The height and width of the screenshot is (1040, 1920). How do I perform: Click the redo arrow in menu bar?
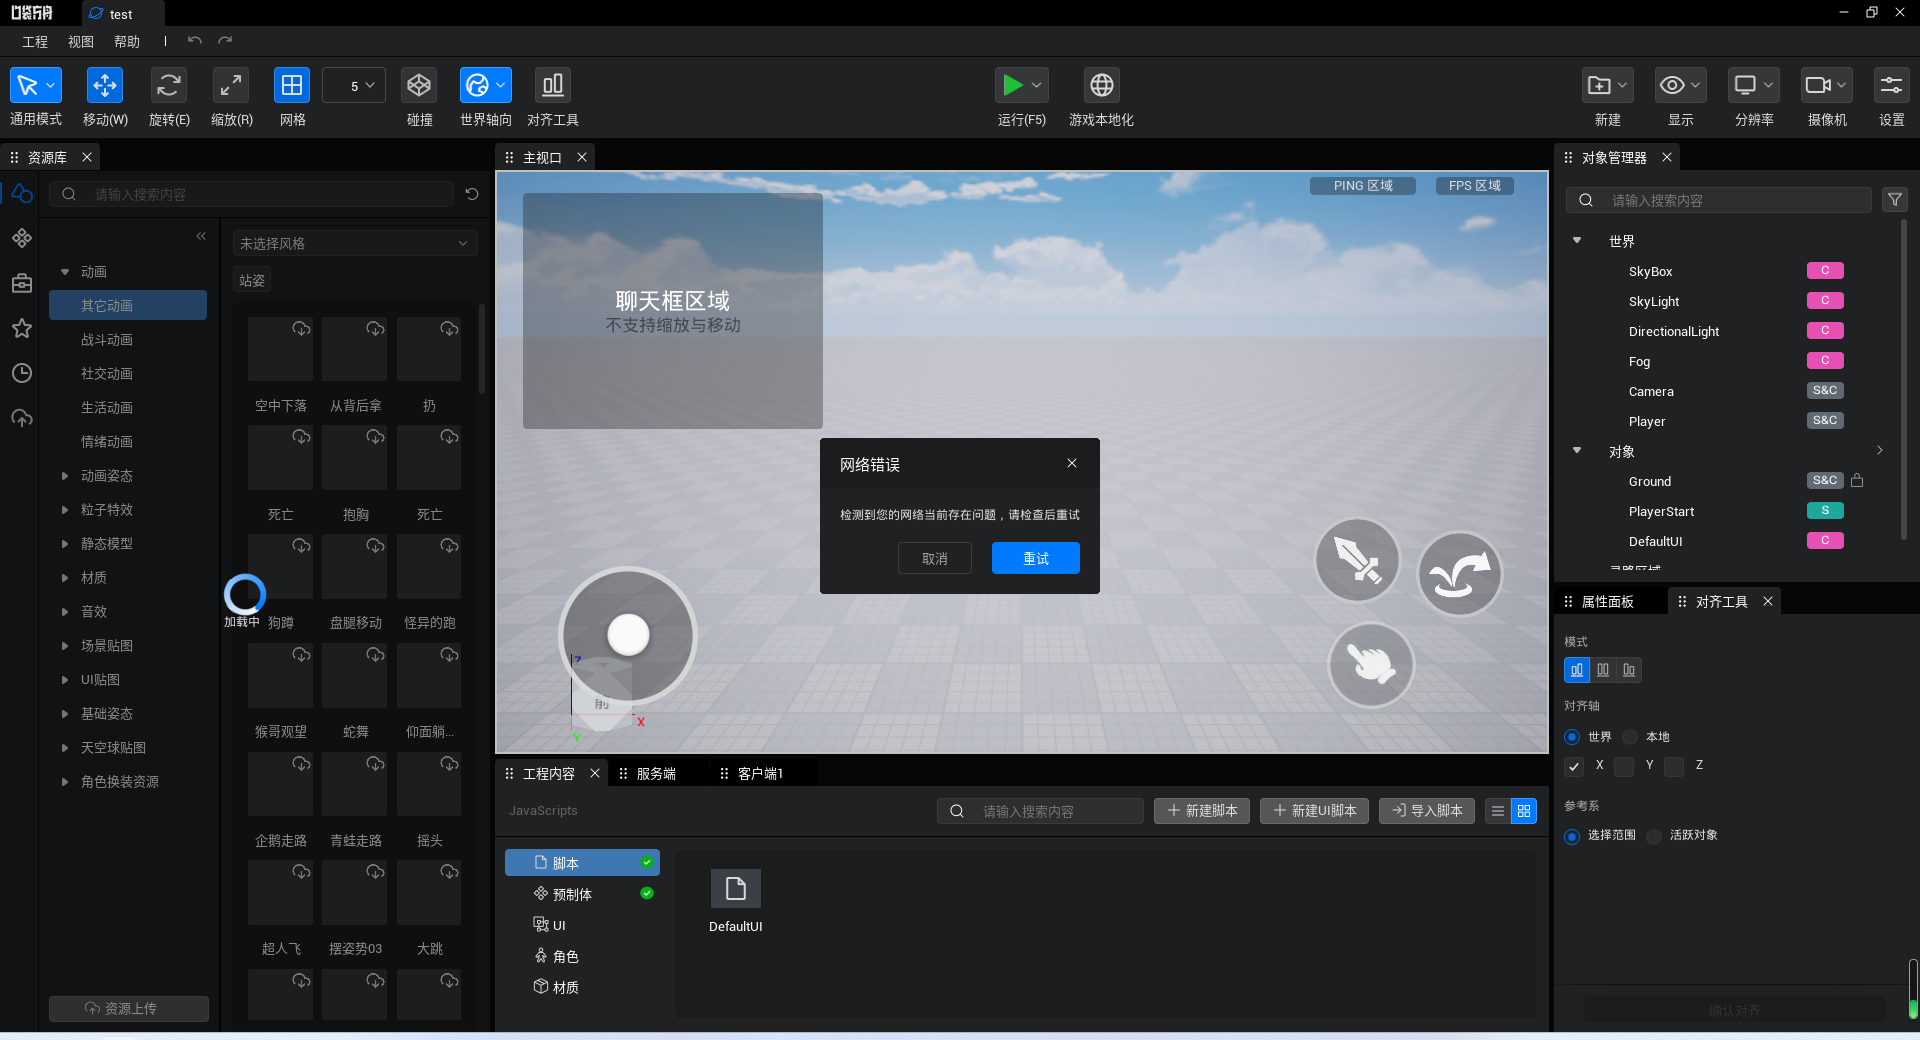(225, 41)
